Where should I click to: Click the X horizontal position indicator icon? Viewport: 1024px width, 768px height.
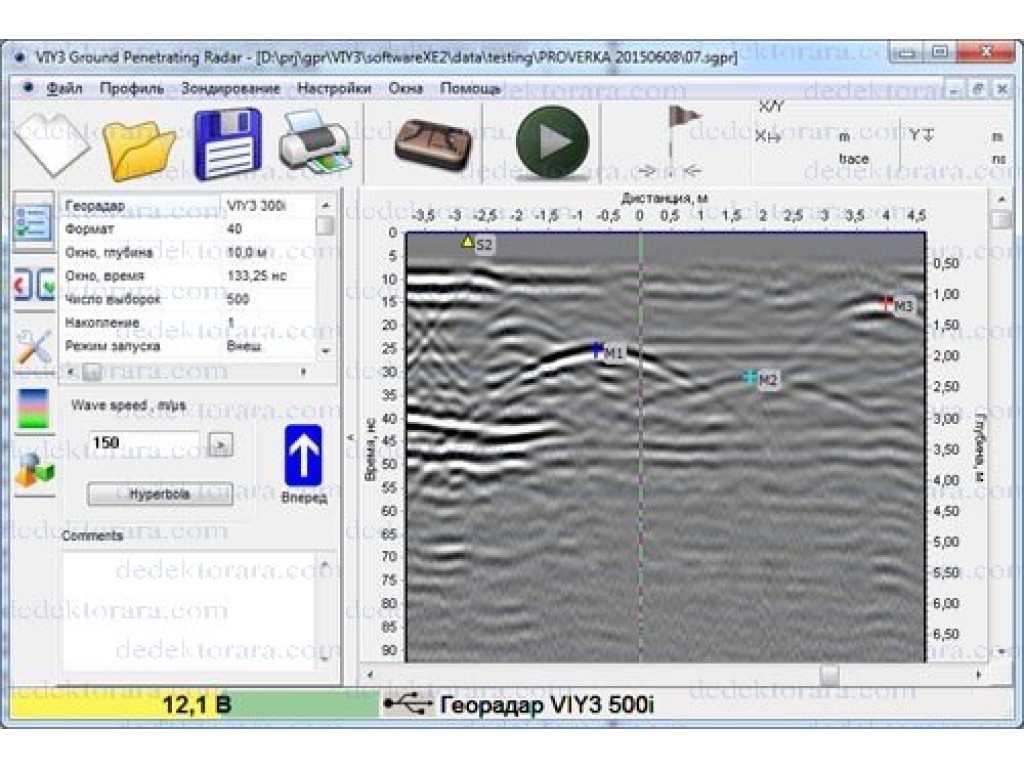pyautogui.click(x=768, y=136)
